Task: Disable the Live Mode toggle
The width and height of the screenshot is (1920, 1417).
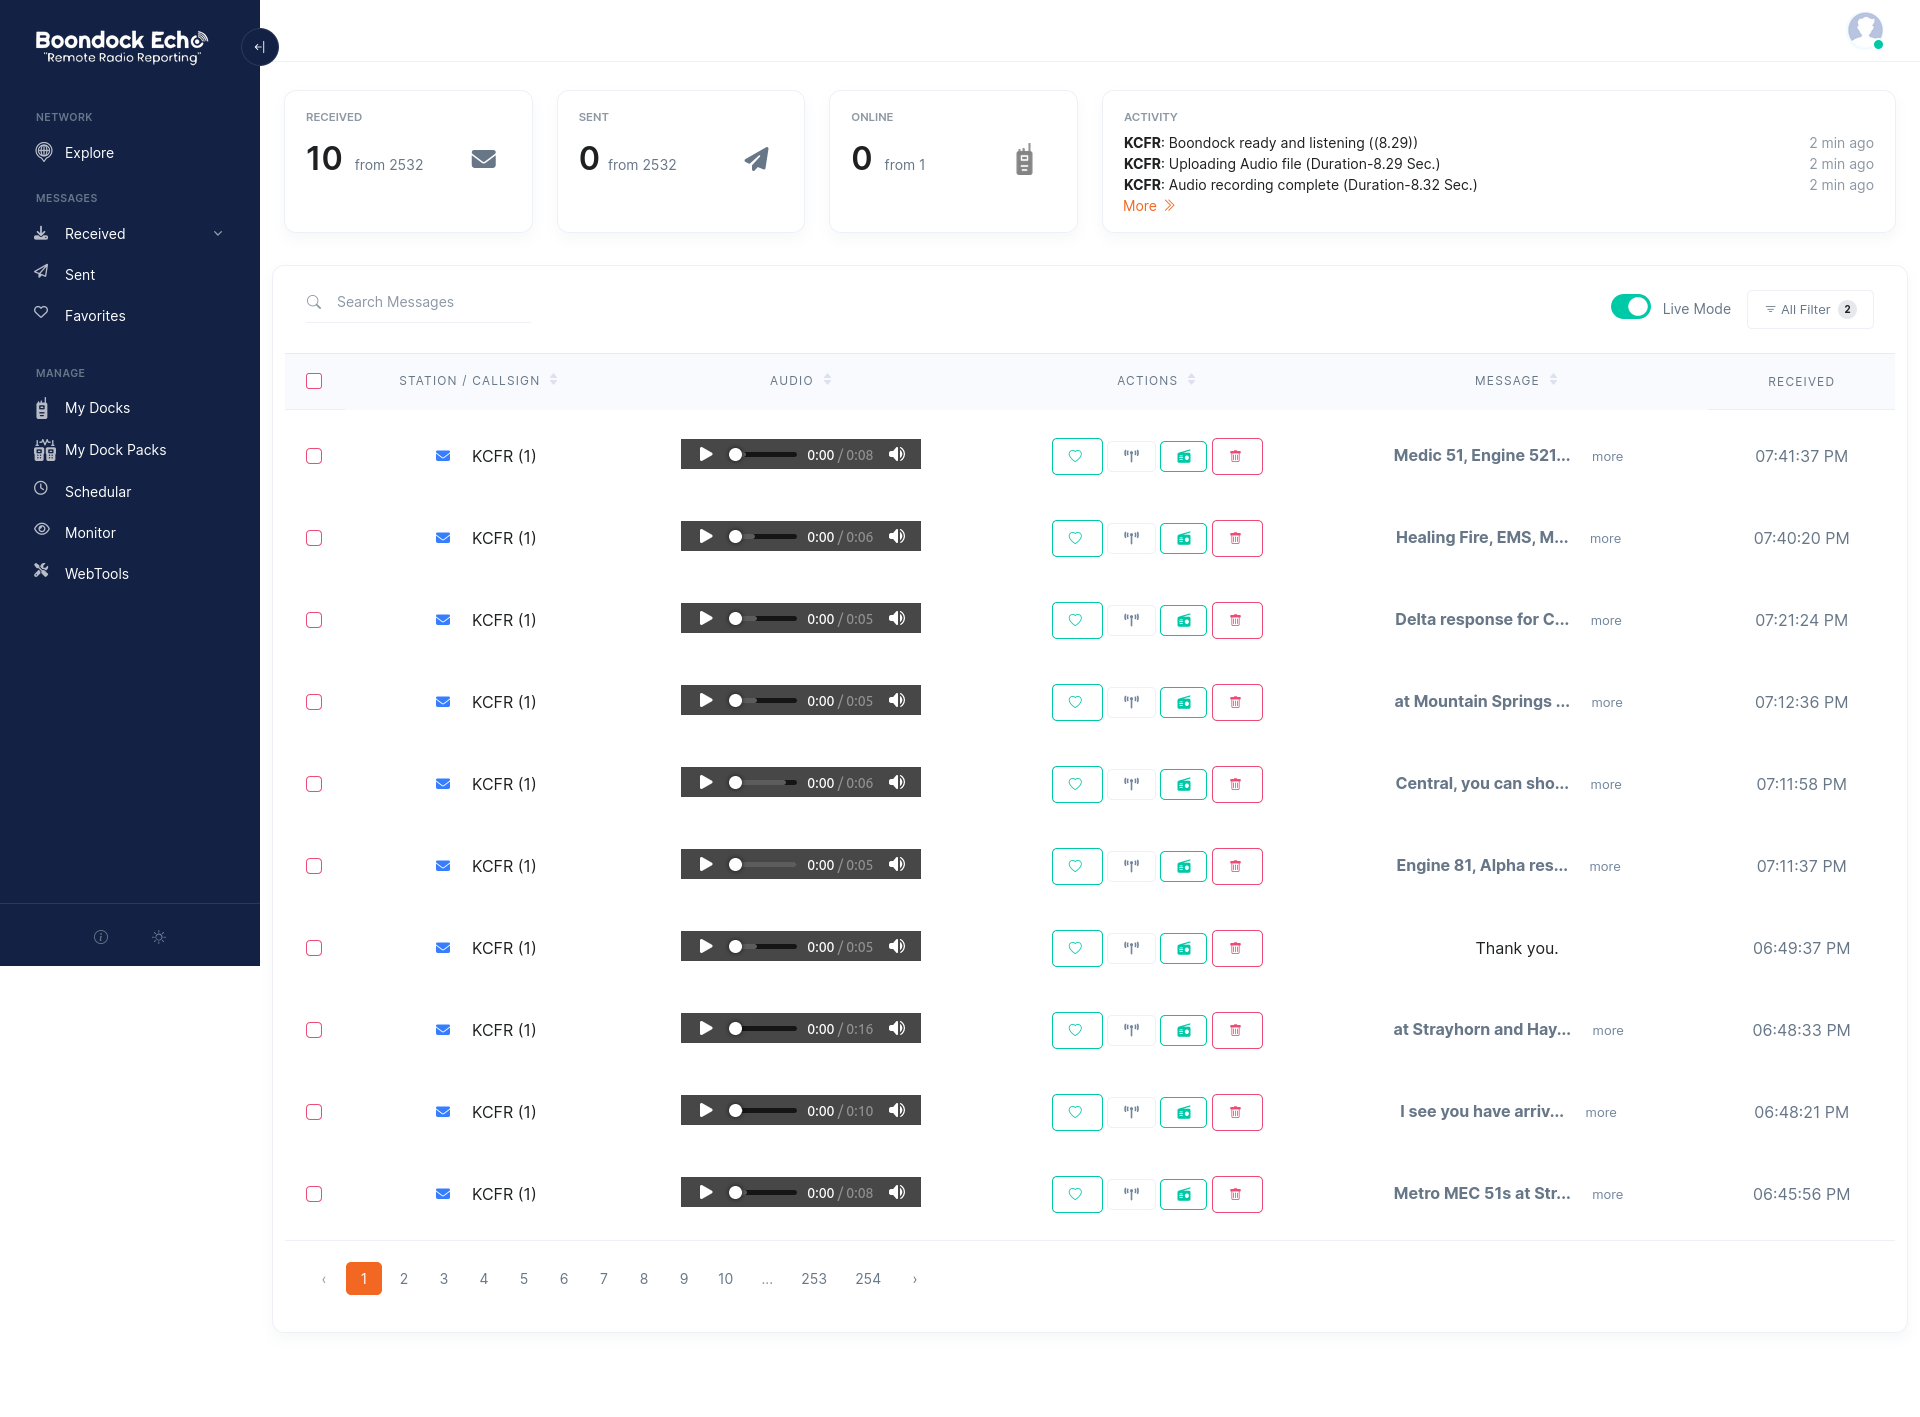Action: tap(1630, 307)
